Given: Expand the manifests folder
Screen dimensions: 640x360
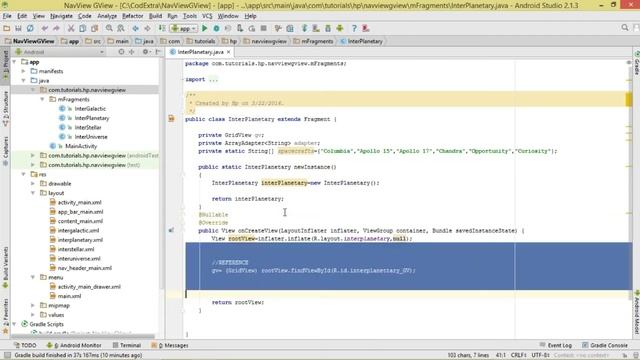Looking at the screenshot, I should [x=24, y=71].
